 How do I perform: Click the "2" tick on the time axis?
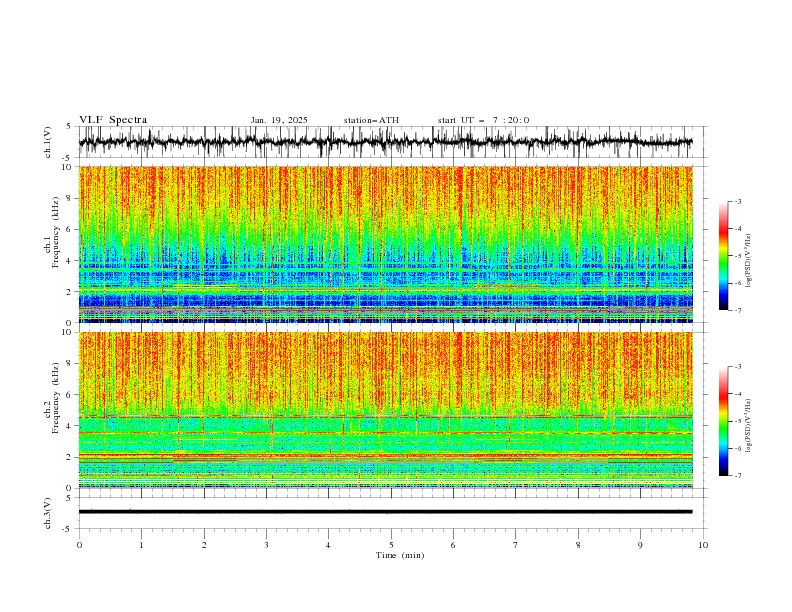[204, 545]
